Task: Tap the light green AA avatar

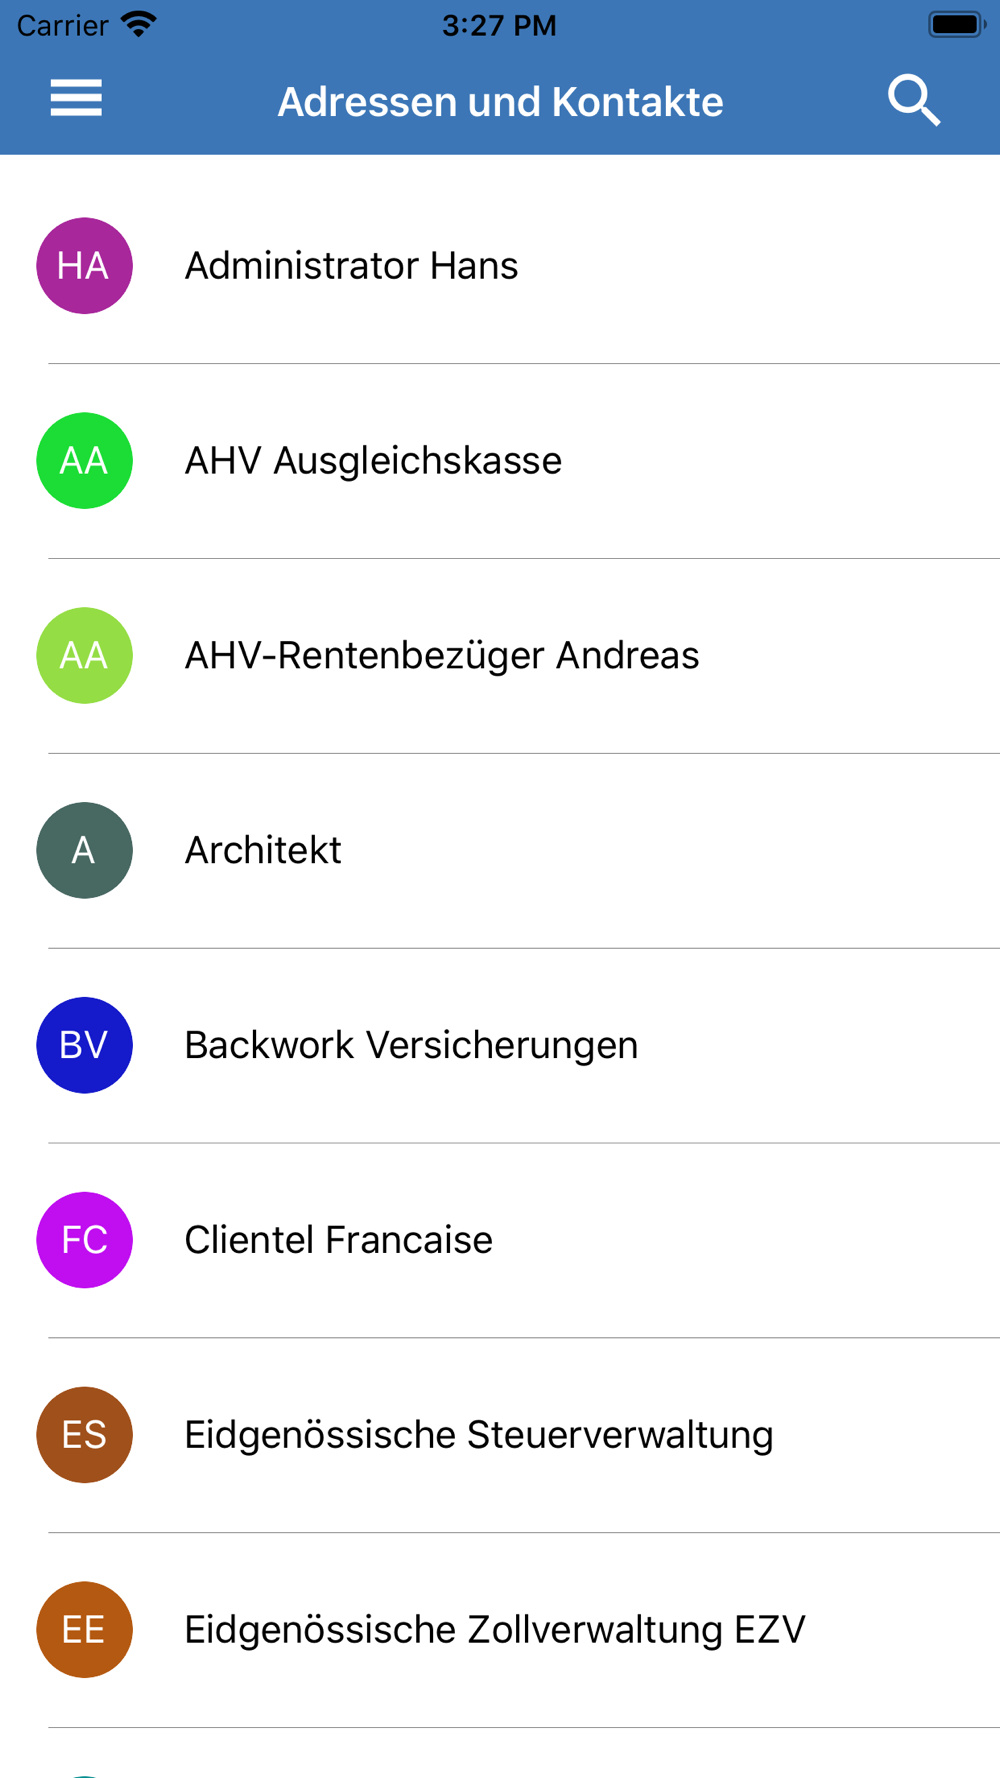Action: [x=84, y=656]
